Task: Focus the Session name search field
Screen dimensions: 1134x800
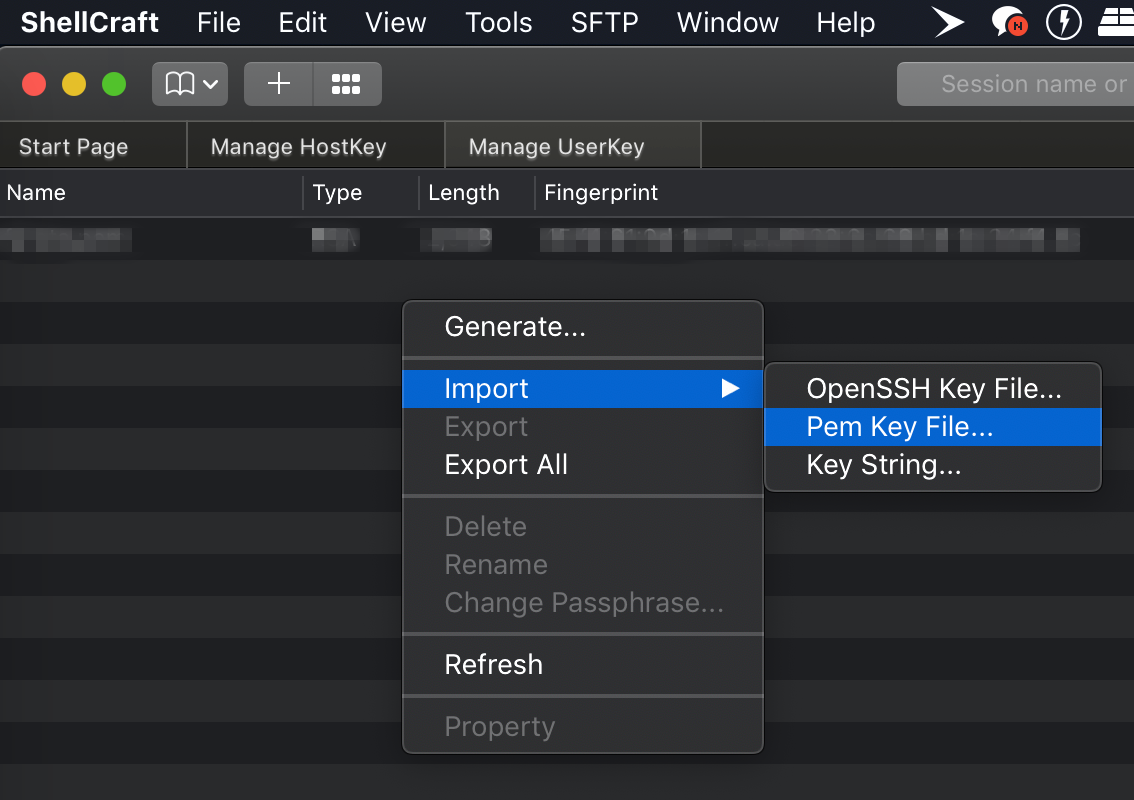Action: 1015,84
